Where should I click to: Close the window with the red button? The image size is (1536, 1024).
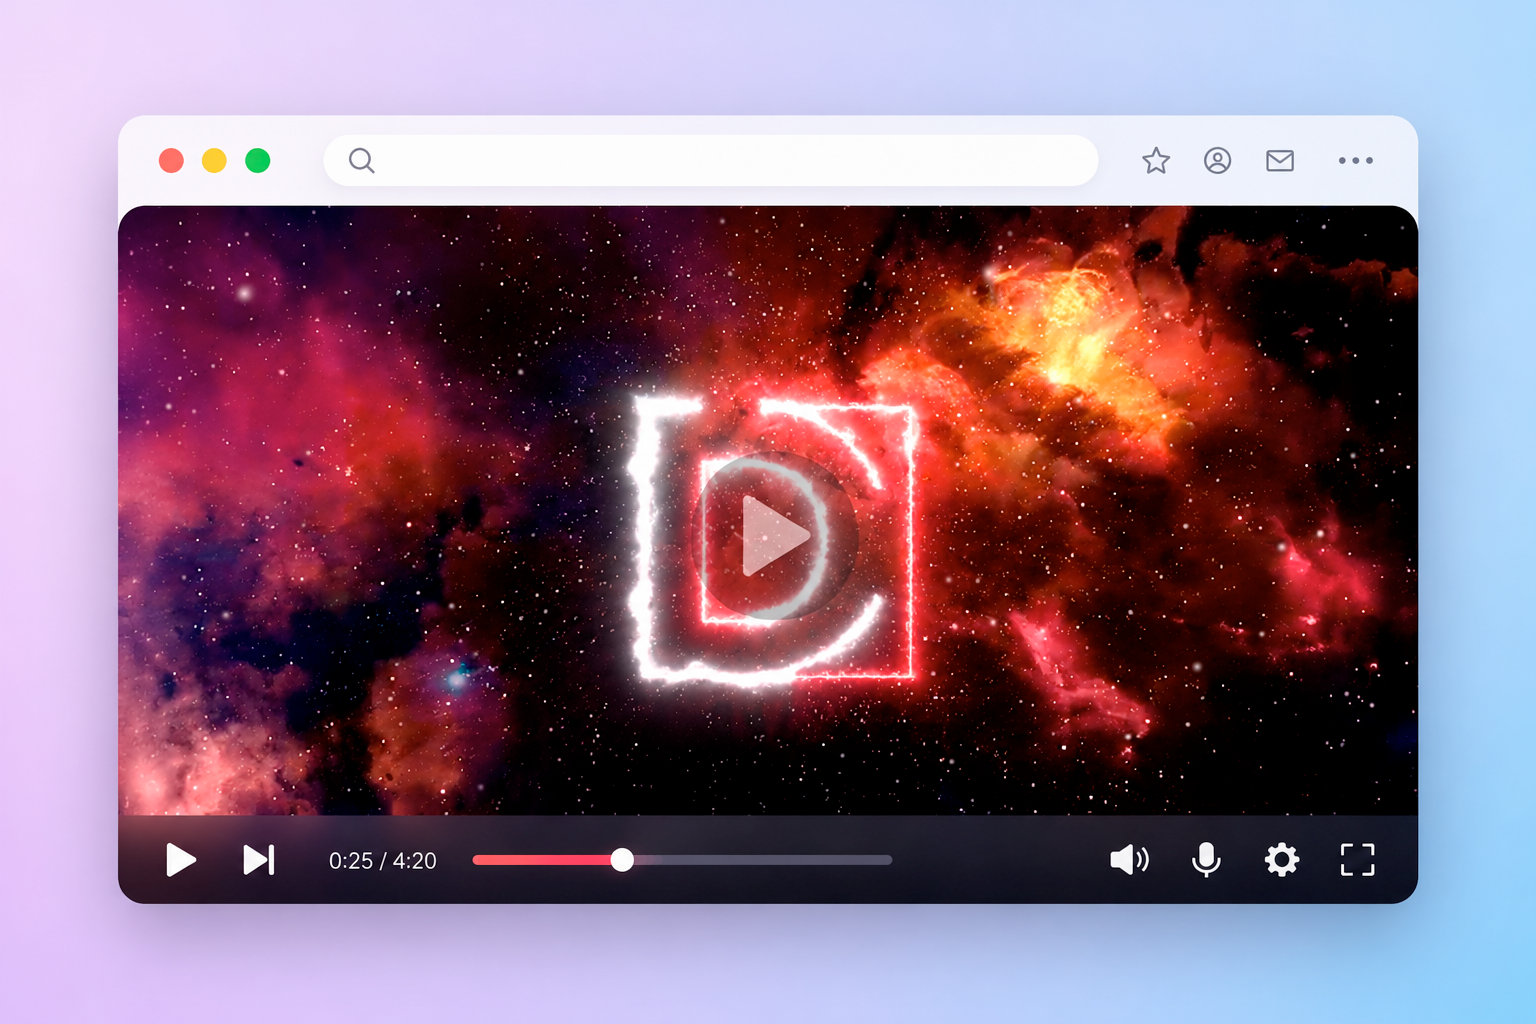171,160
